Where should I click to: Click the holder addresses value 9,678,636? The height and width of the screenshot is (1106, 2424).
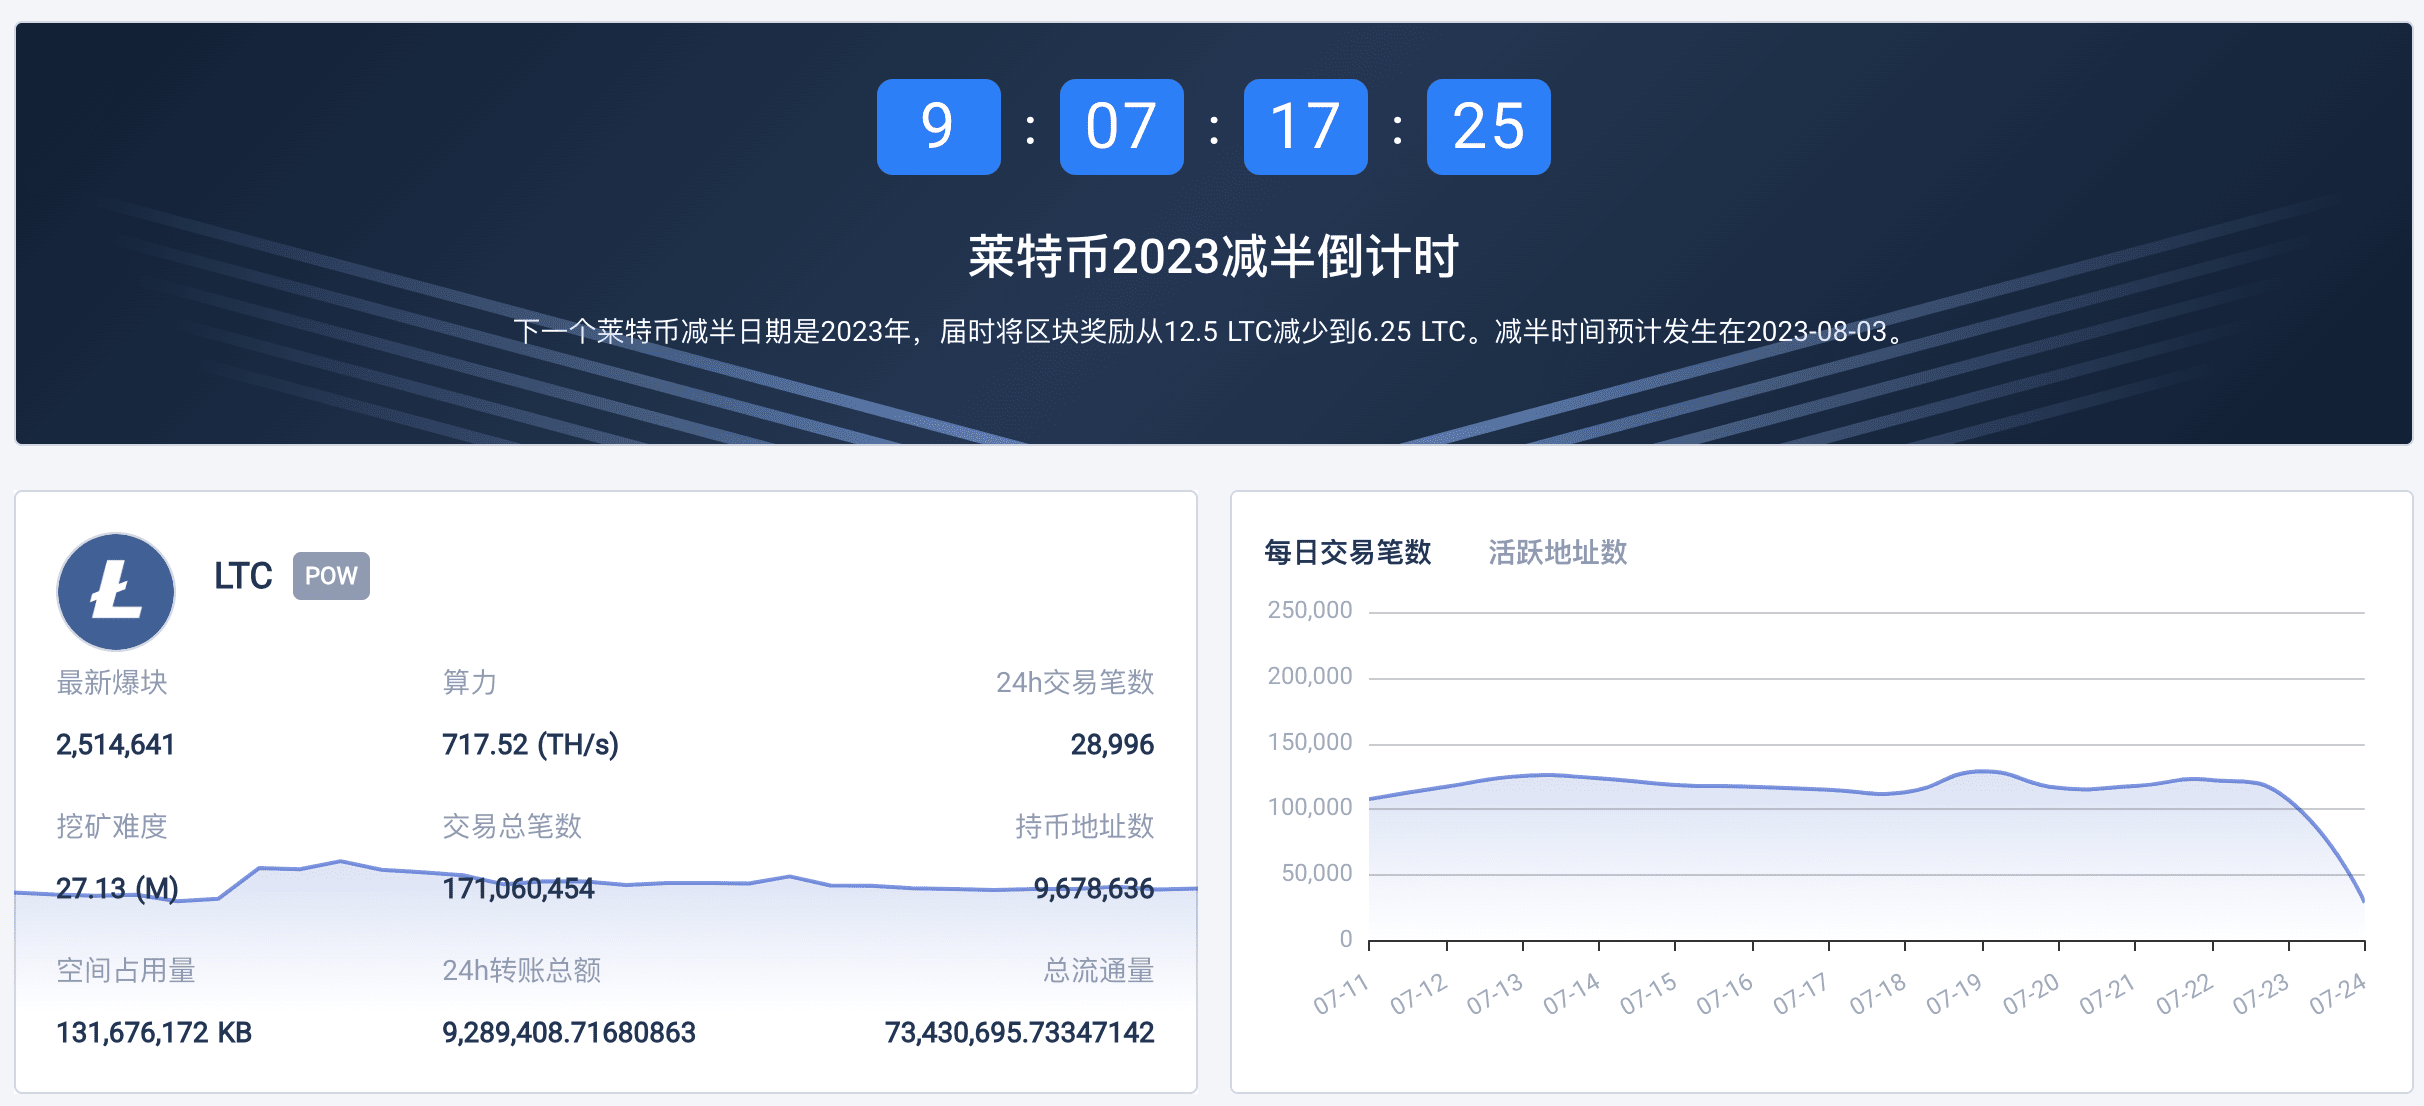[x=1093, y=888]
